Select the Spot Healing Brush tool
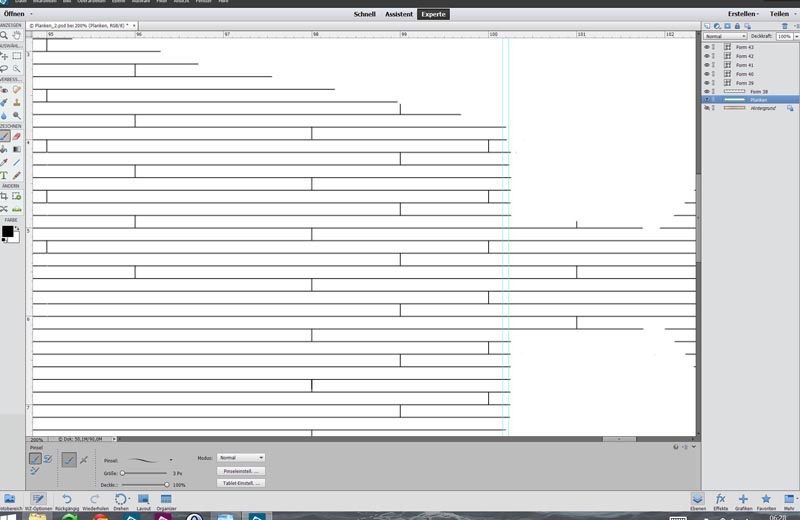This screenshot has height=520, width=800. pyautogui.click(x=17, y=90)
